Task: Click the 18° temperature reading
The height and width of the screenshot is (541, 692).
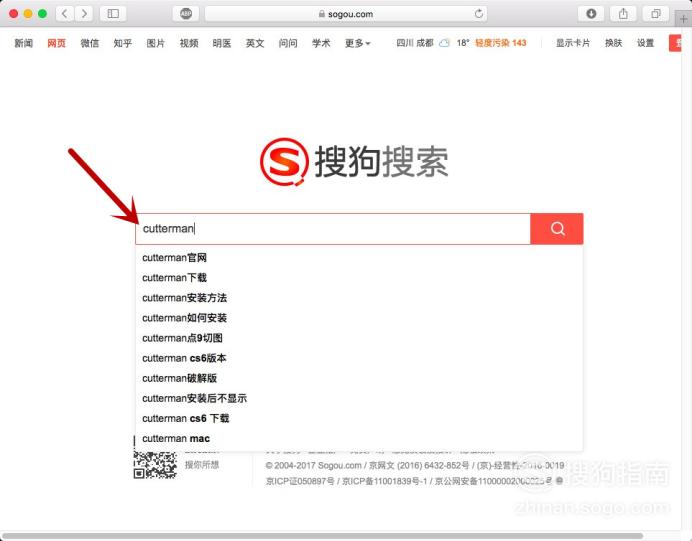Action: [x=463, y=43]
